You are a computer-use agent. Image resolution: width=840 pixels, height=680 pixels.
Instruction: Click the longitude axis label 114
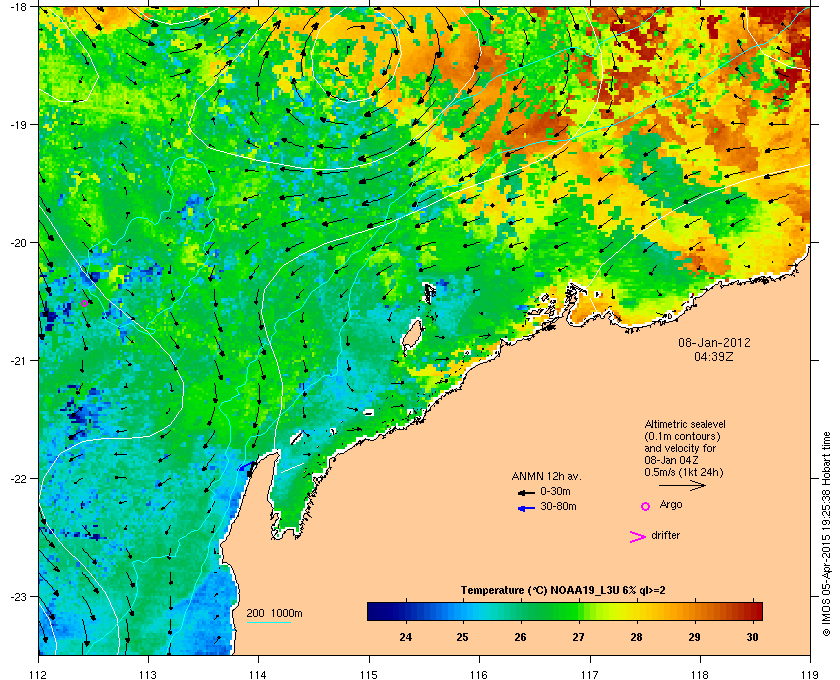coord(258,674)
